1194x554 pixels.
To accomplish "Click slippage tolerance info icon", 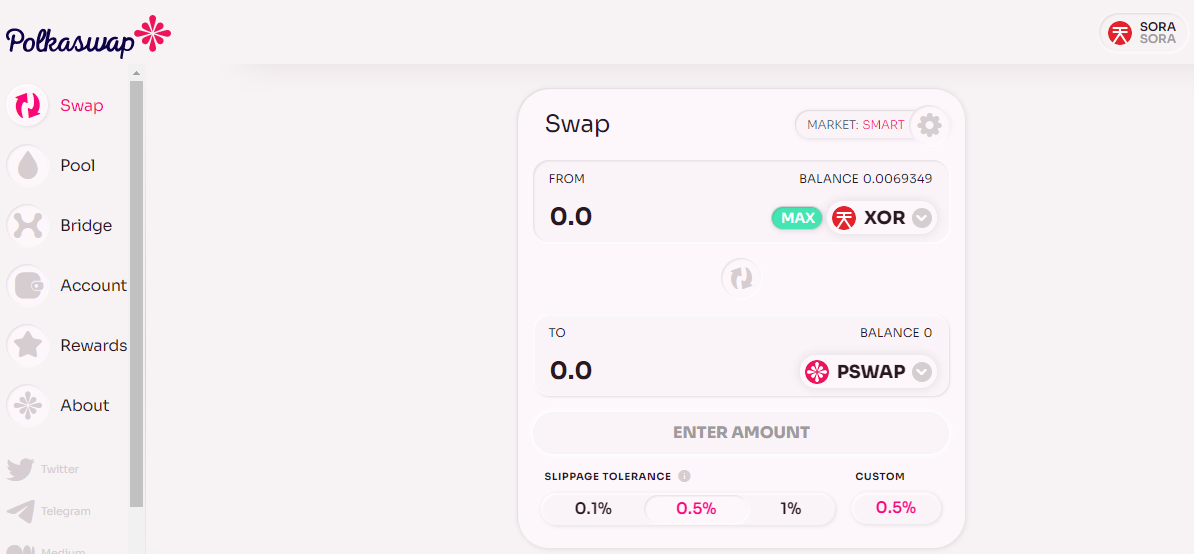I will pos(684,476).
